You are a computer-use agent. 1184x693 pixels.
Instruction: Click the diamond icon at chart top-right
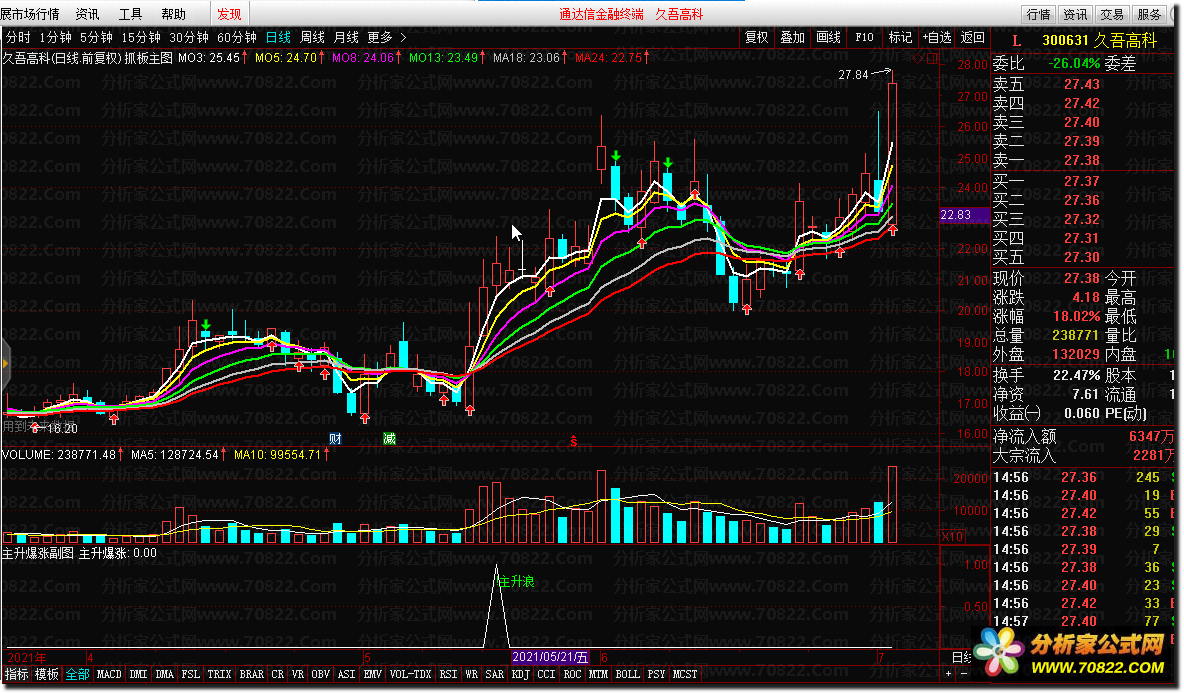918,58
